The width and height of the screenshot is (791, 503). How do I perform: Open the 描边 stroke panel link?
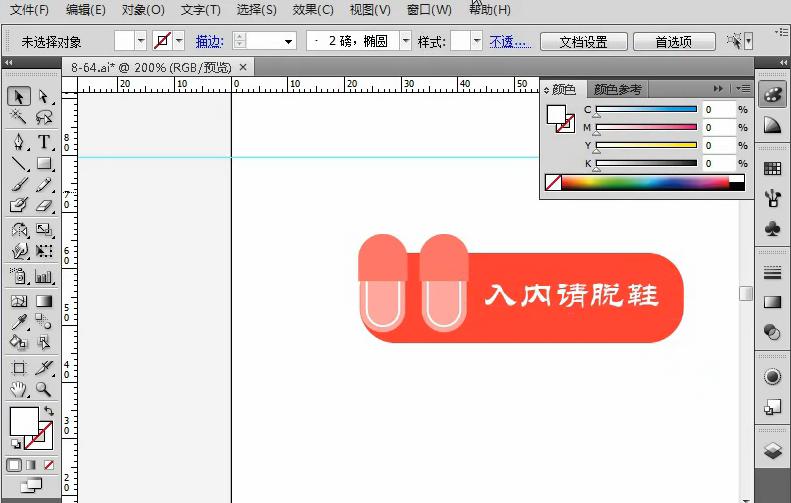209,41
